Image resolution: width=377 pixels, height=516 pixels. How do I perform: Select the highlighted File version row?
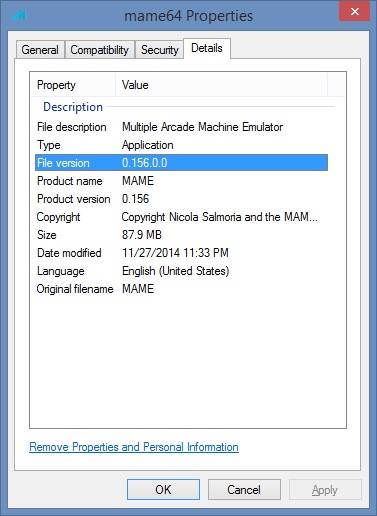coord(181,163)
